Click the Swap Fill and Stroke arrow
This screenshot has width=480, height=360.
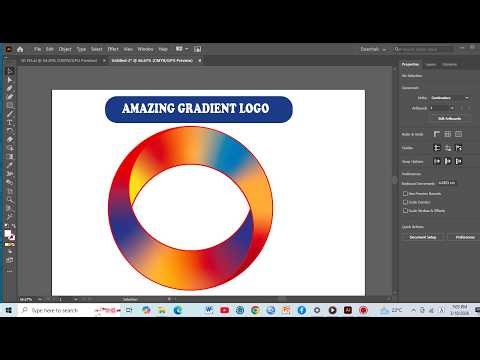(x=13, y=227)
